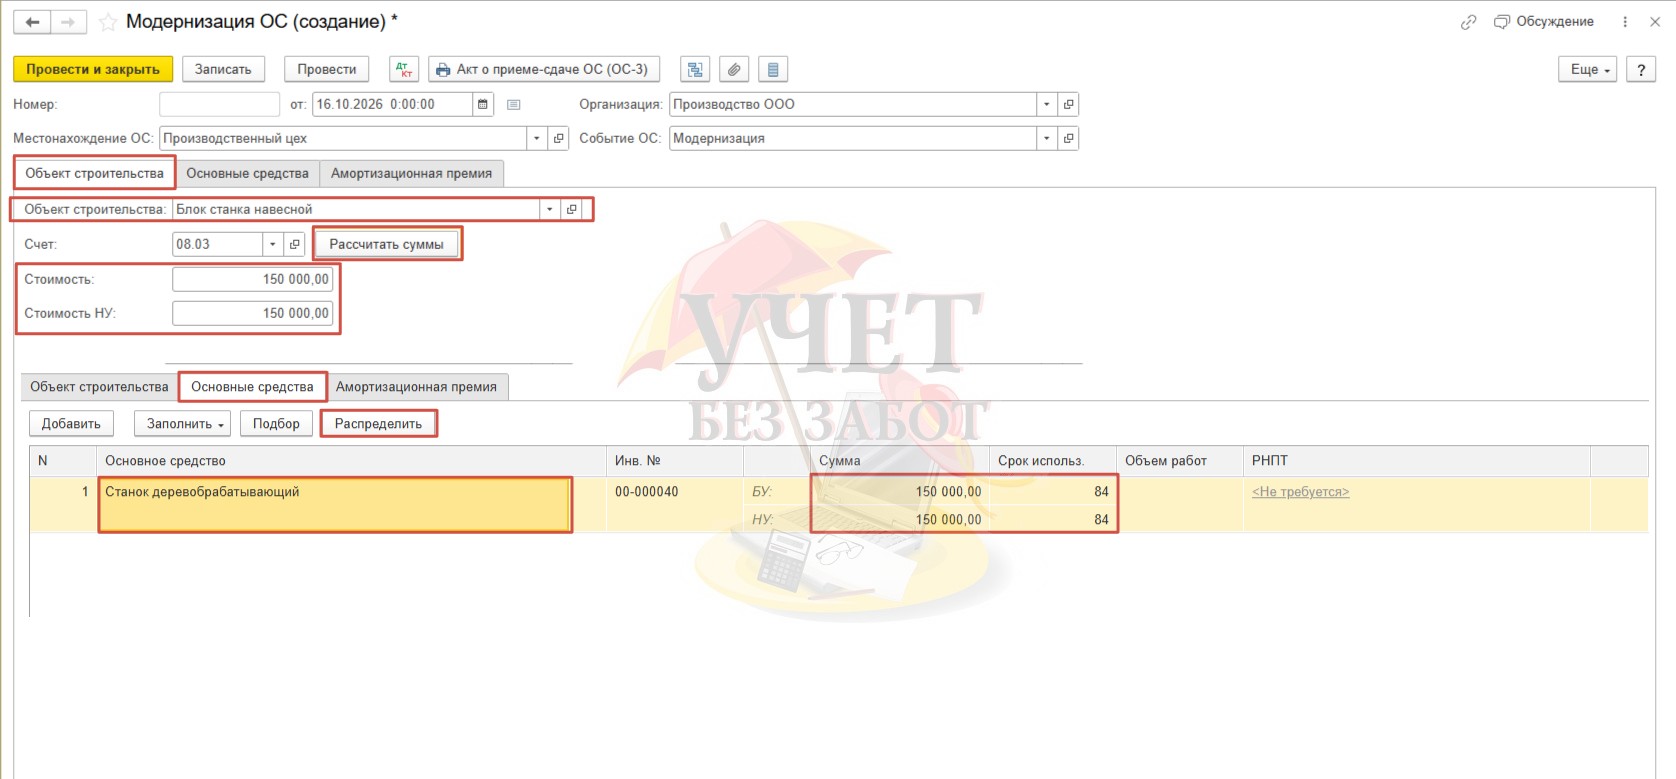Switch to upper Амортизационная премия tab
The width and height of the screenshot is (1676, 779).
tap(411, 173)
